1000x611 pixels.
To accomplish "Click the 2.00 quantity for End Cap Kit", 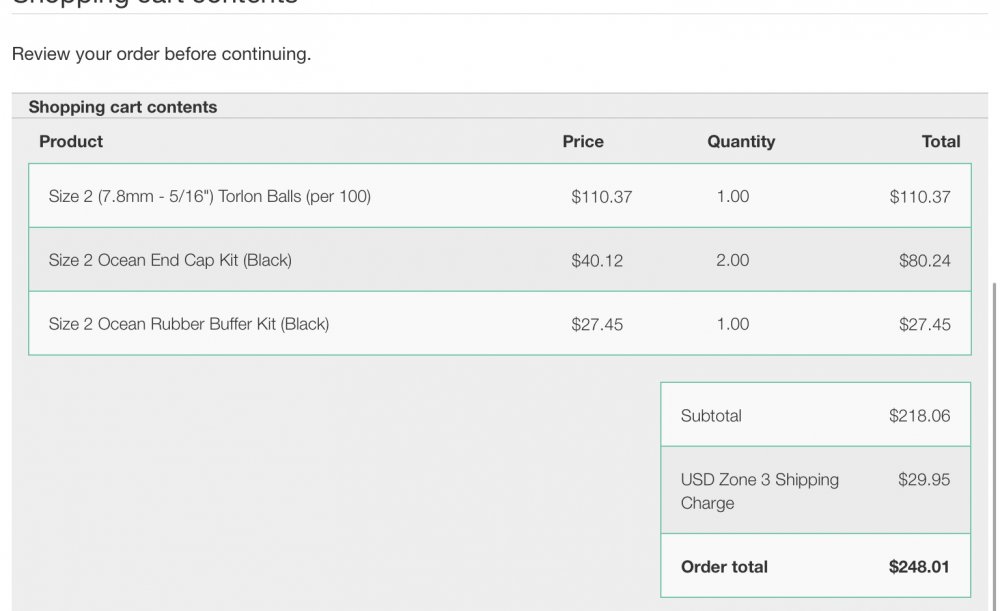I will [732, 260].
